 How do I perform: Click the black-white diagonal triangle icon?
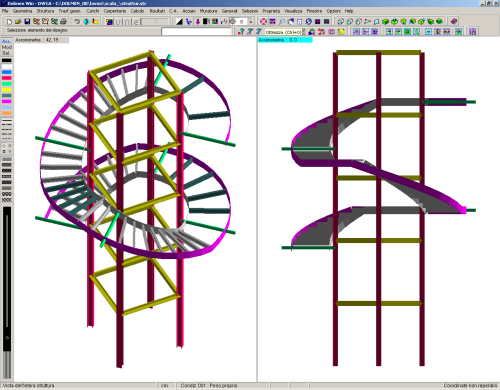(x=179, y=22)
